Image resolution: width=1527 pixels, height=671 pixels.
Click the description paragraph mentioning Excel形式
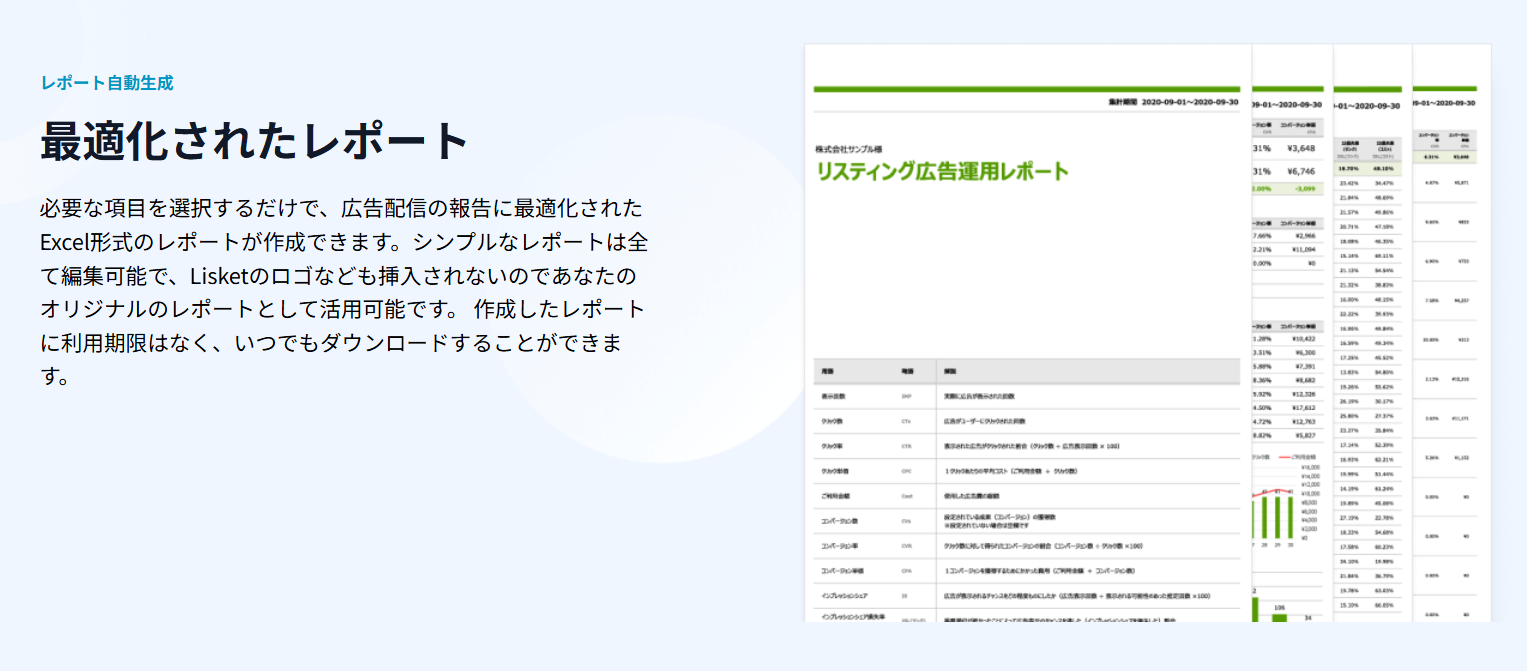pyautogui.click(x=342, y=293)
